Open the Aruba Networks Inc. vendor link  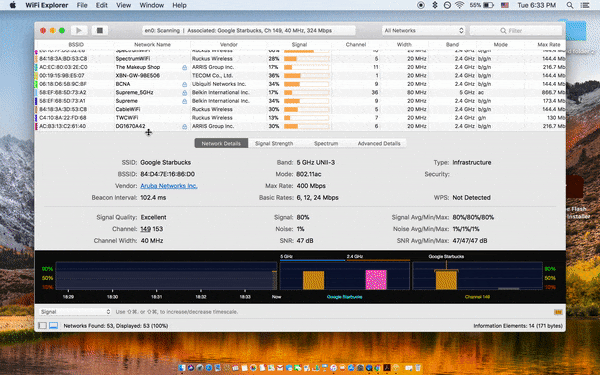point(169,186)
